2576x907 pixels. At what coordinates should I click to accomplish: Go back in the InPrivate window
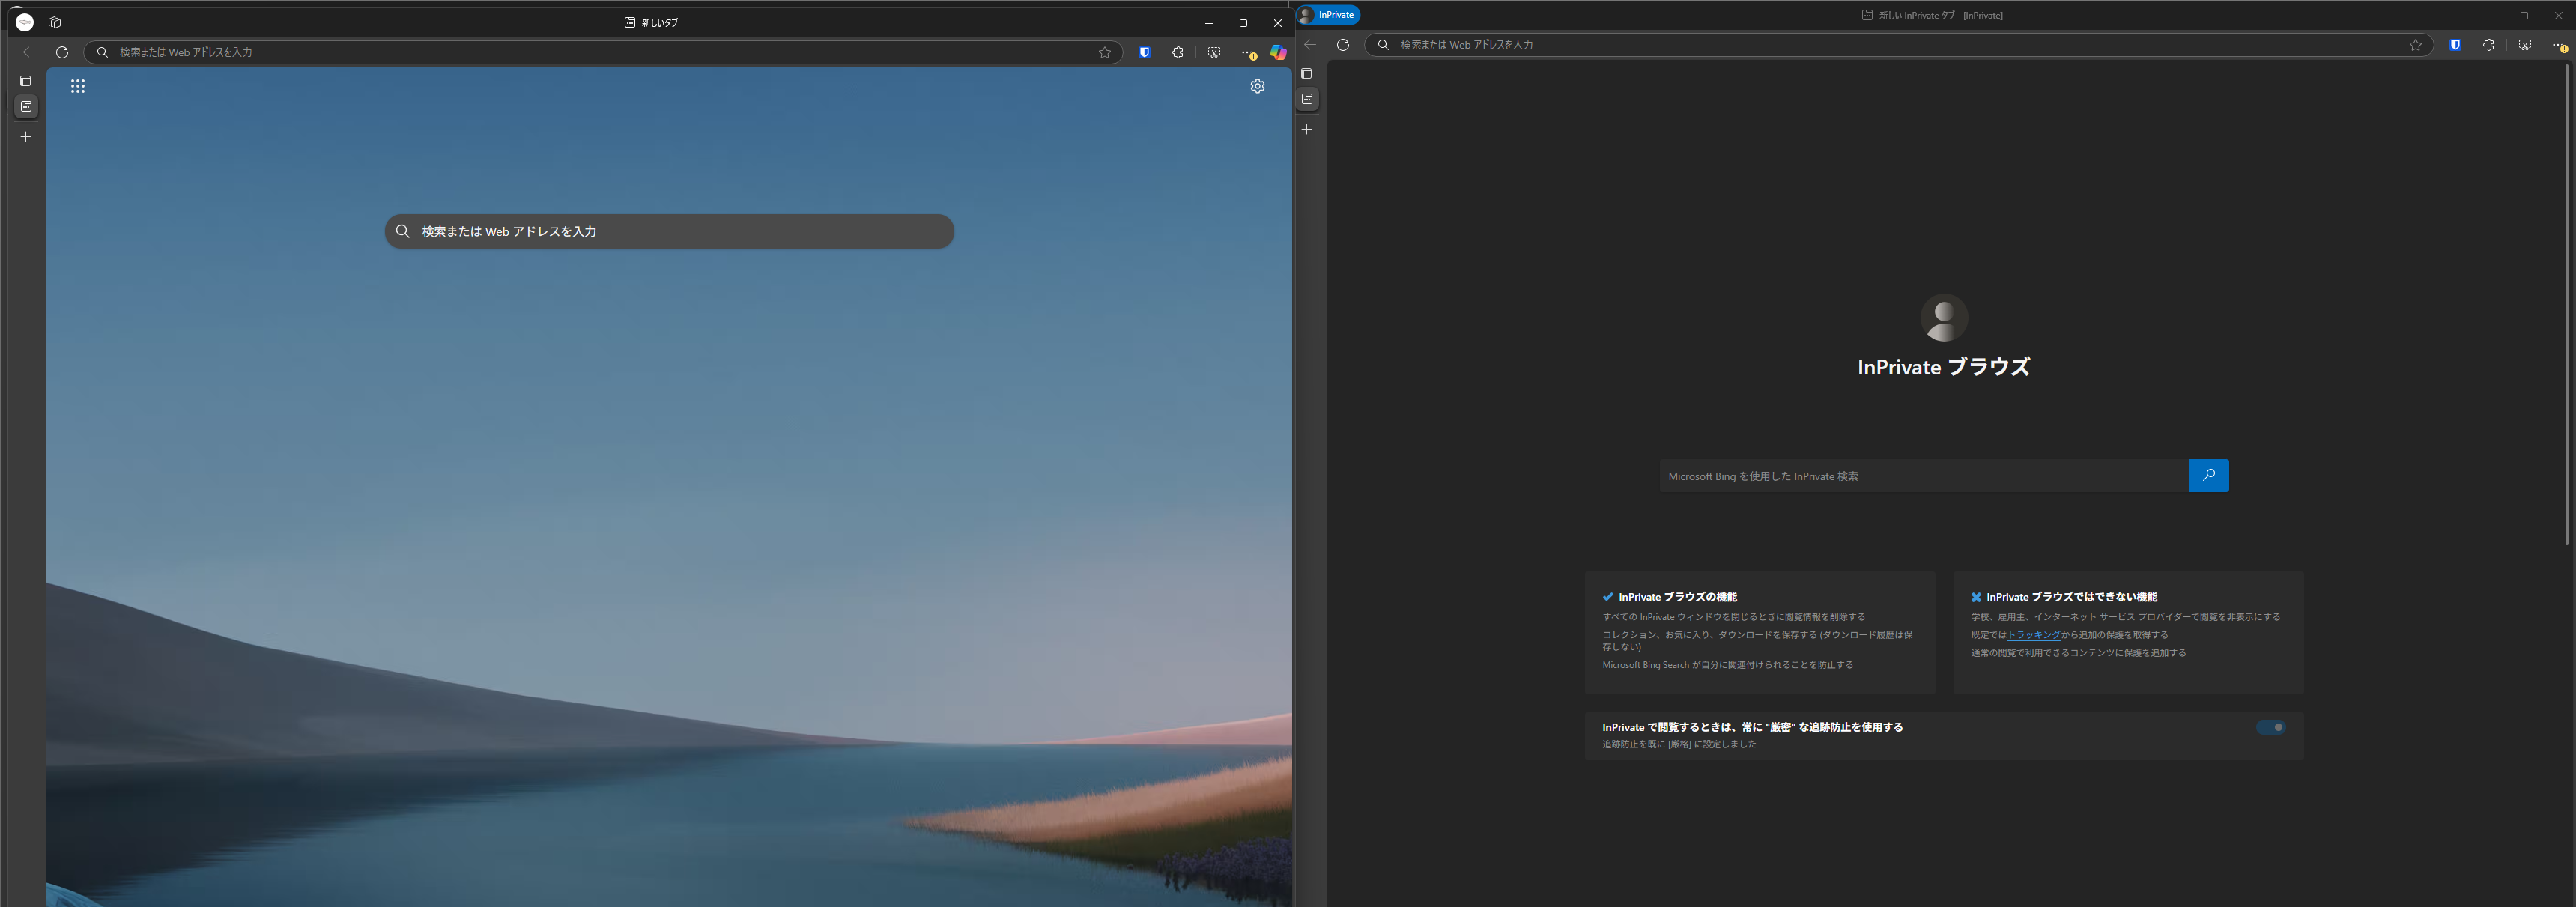(x=1310, y=45)
